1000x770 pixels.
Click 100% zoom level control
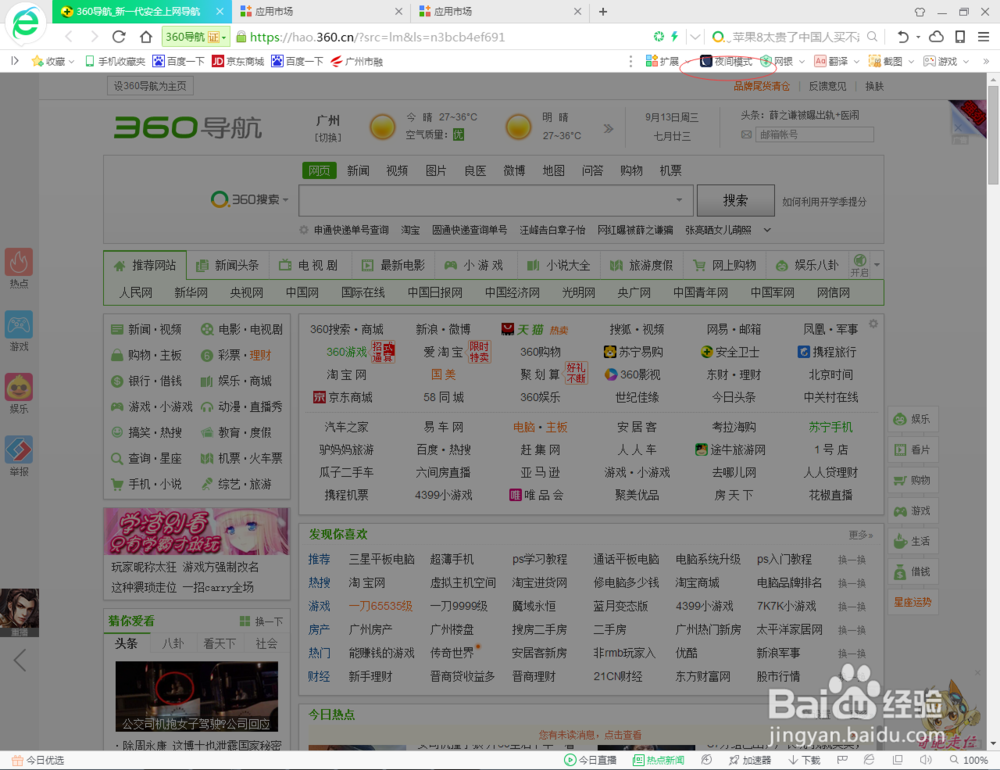pos(969,760)
